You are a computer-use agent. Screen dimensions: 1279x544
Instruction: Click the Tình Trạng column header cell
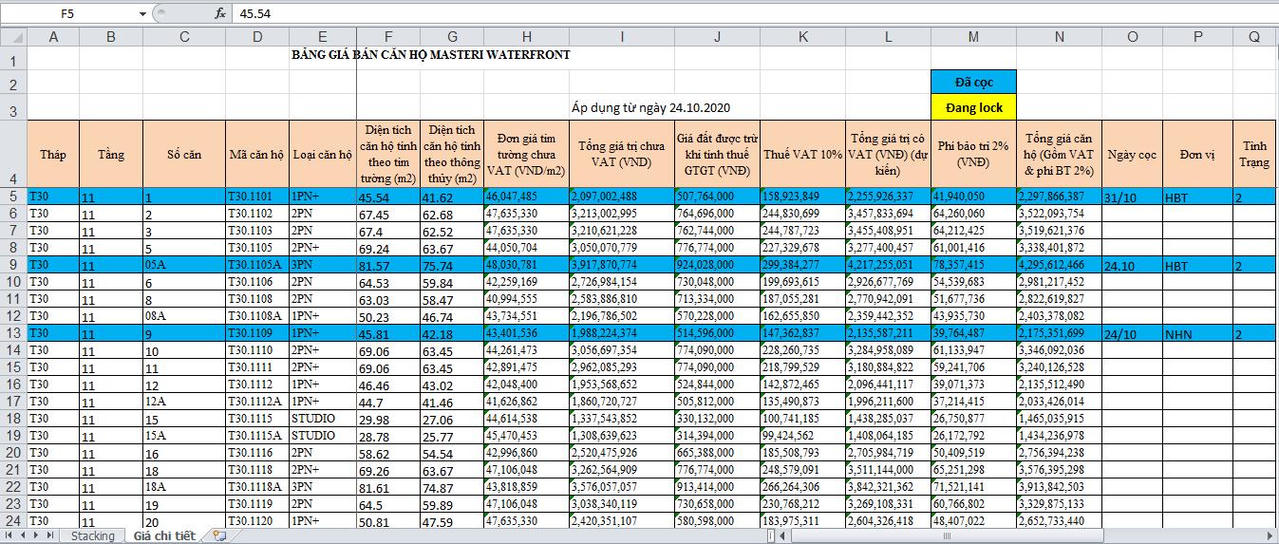pyautogui.click(x=1254, y=155)
